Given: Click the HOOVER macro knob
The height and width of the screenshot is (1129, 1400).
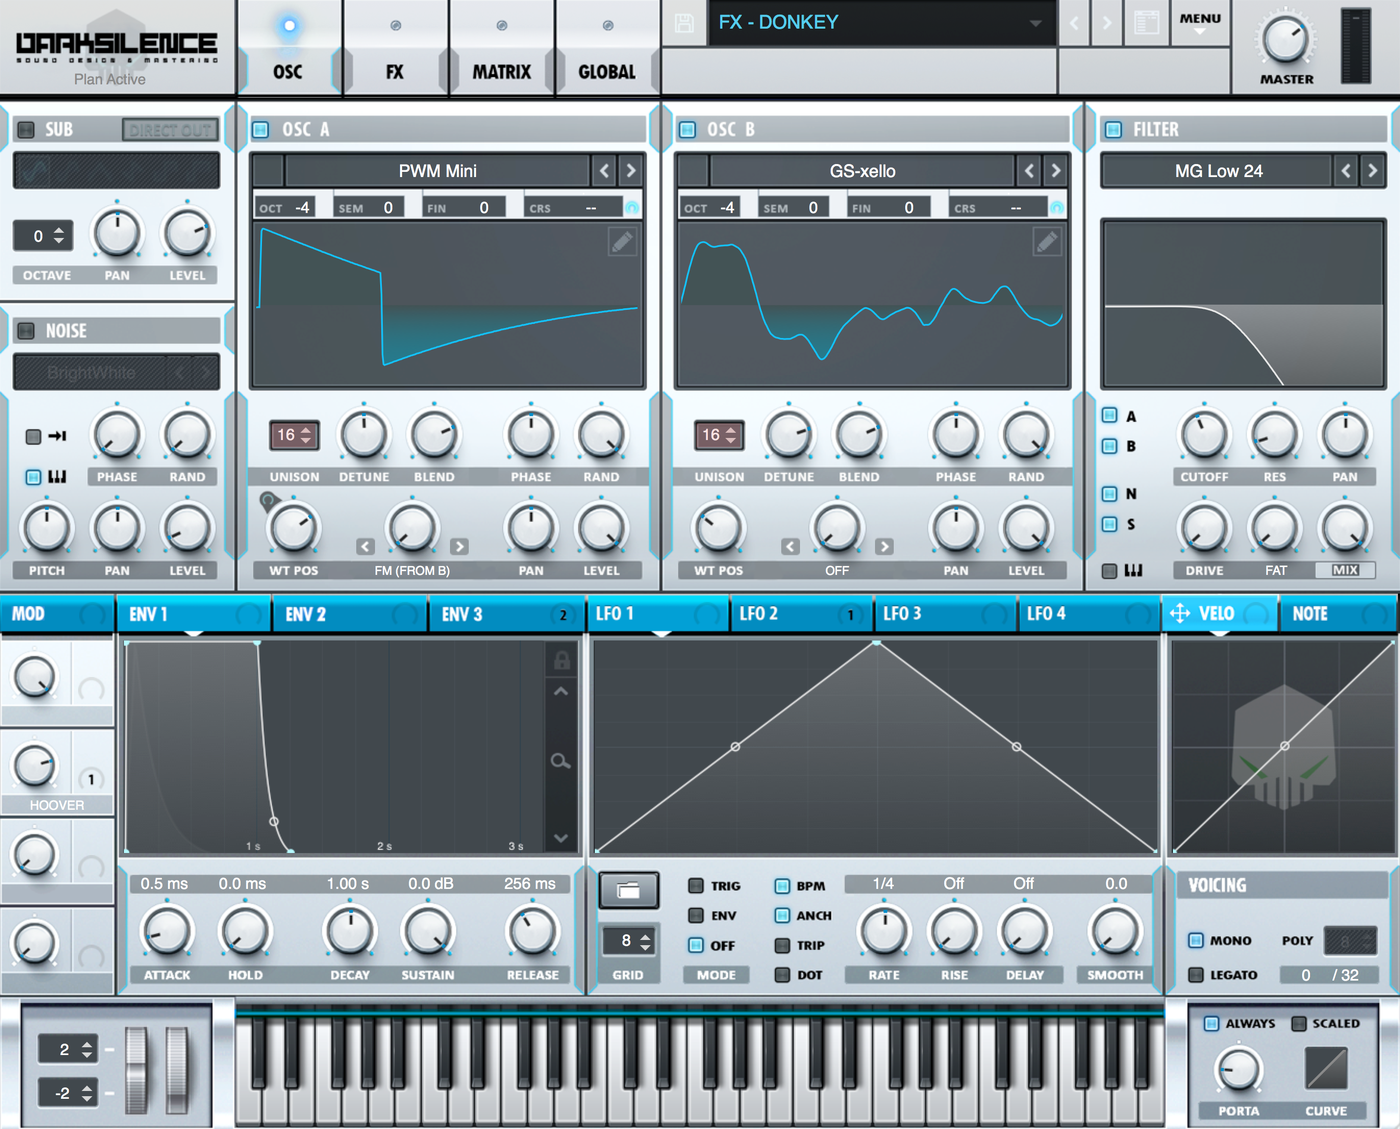Looking at the screenshot, I should [35, 766].
